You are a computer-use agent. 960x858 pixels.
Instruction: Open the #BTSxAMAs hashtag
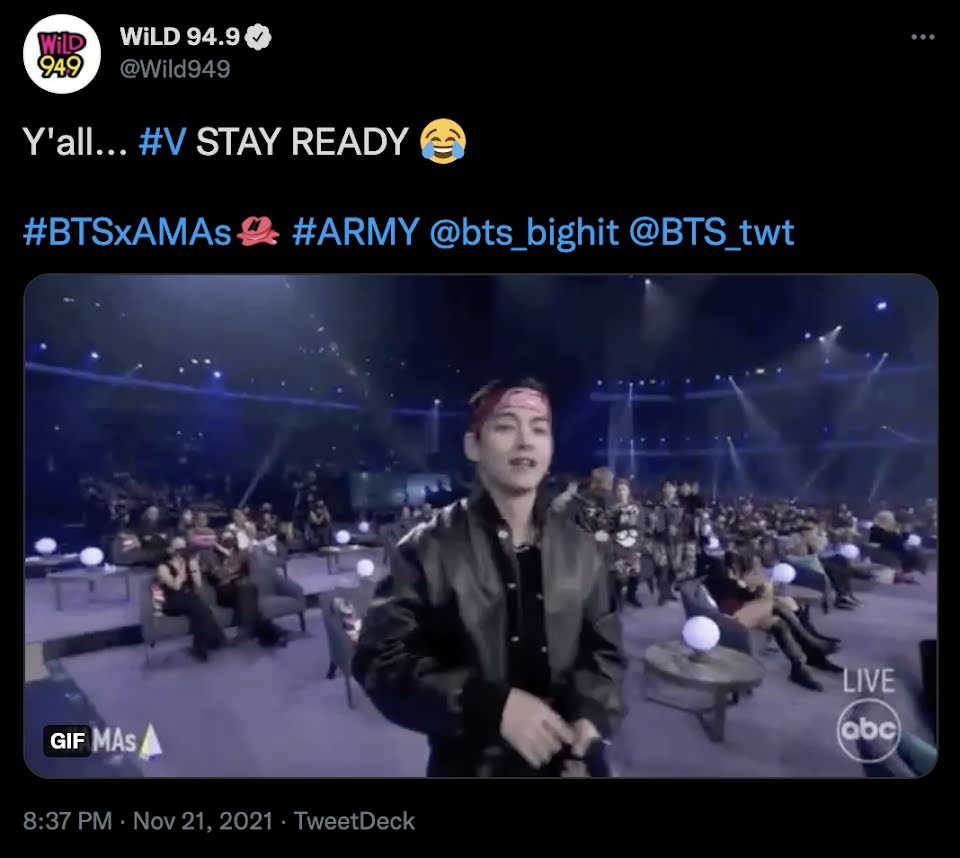pos(127,232)
